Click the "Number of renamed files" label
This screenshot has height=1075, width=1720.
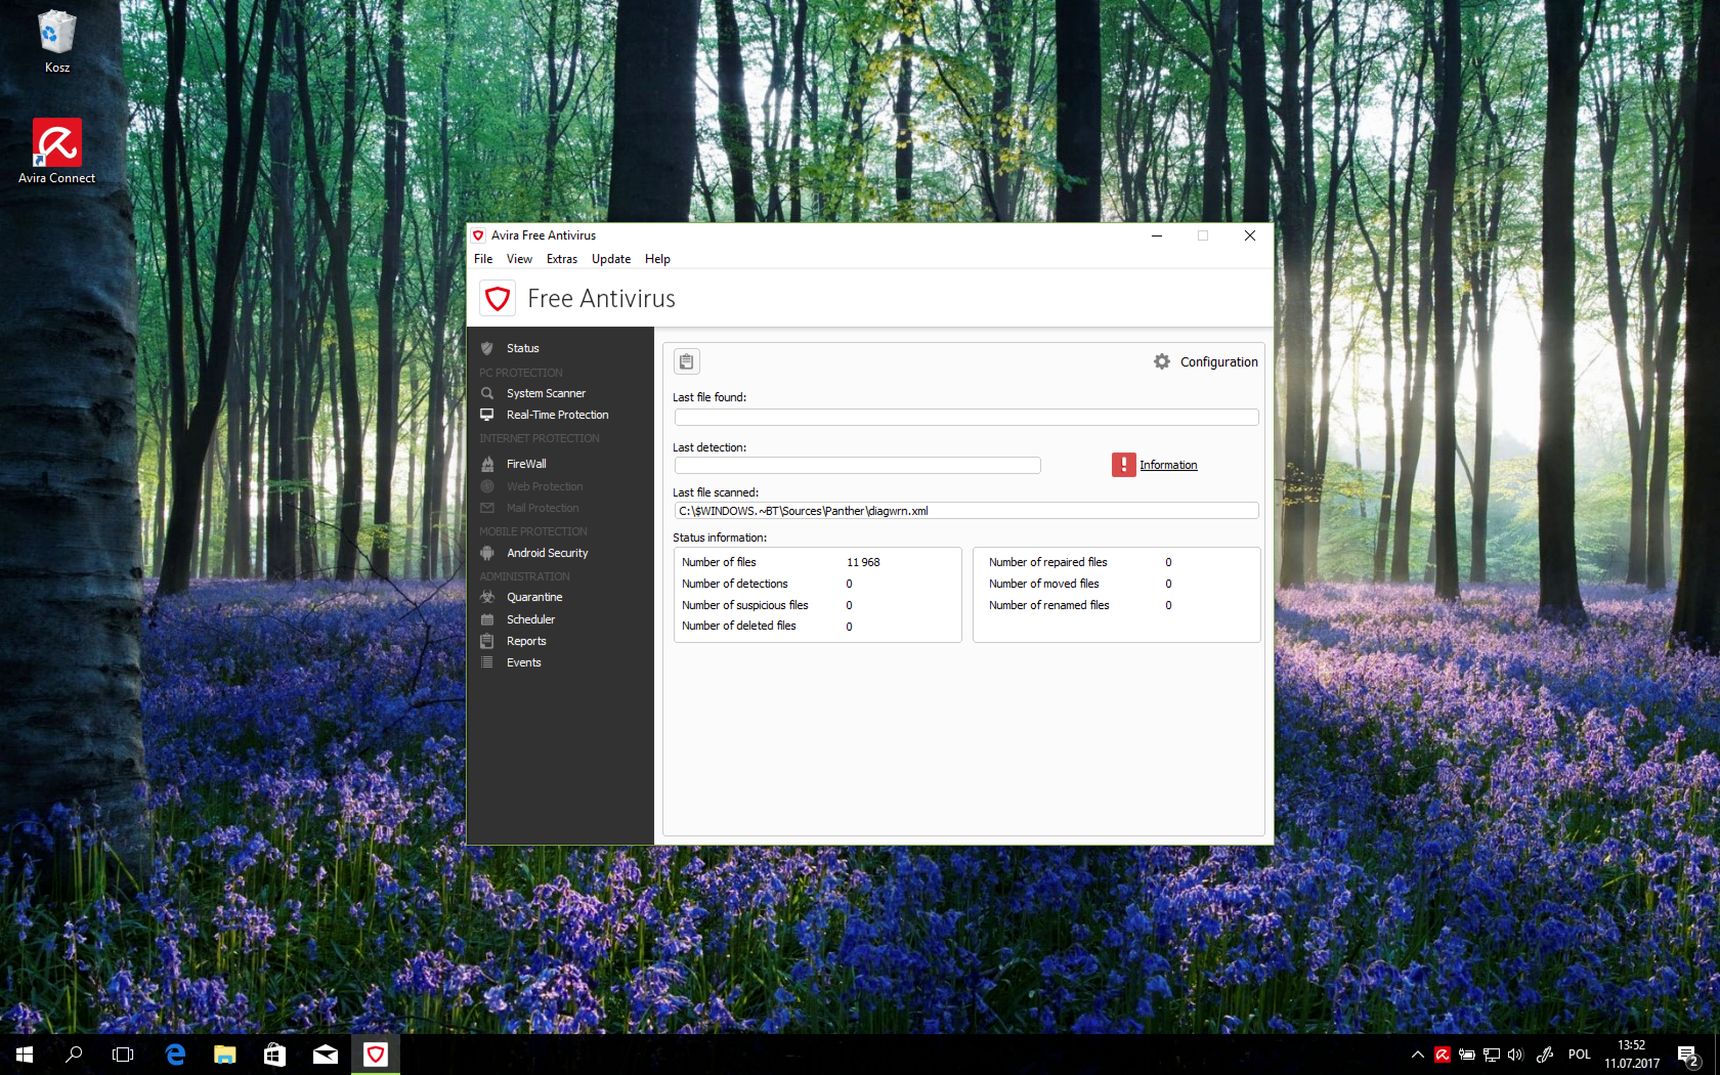coord(1049,605)
